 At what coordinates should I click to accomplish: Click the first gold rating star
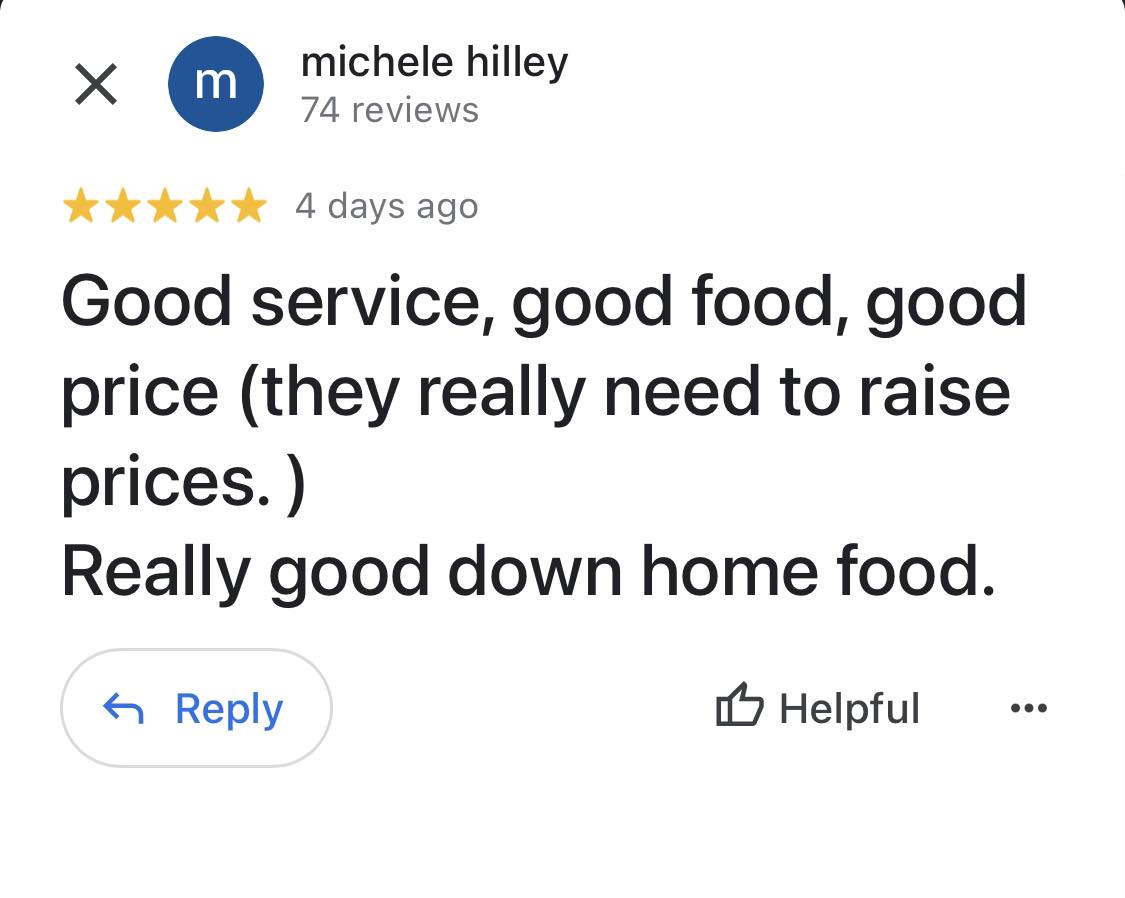[x=80, y=207]
